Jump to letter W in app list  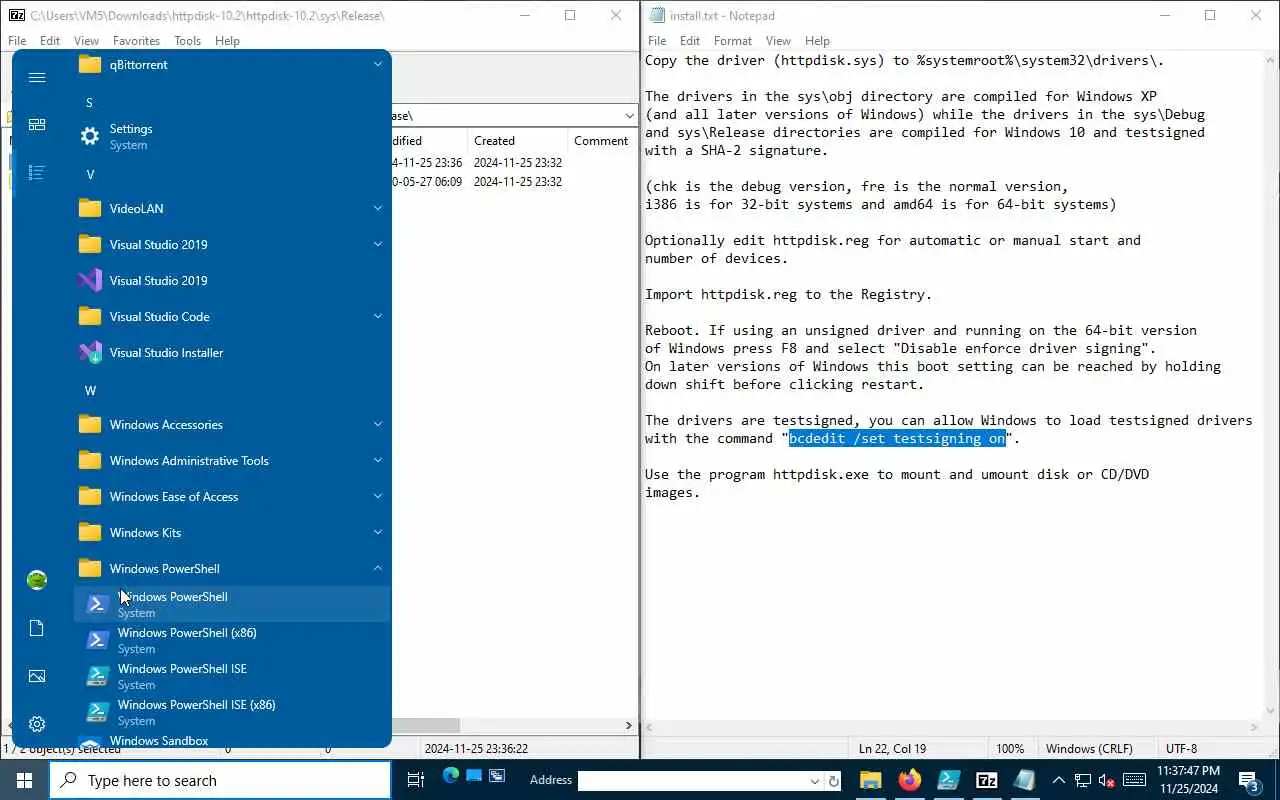pyautogui.click(x=90, y=390)
